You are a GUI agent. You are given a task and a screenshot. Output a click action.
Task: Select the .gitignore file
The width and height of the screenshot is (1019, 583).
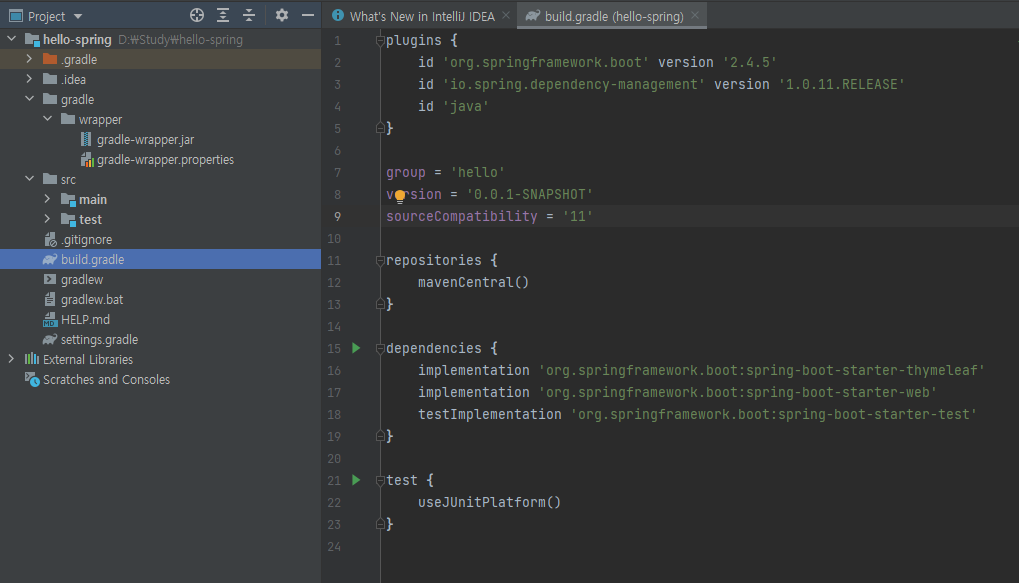(86, 240)
